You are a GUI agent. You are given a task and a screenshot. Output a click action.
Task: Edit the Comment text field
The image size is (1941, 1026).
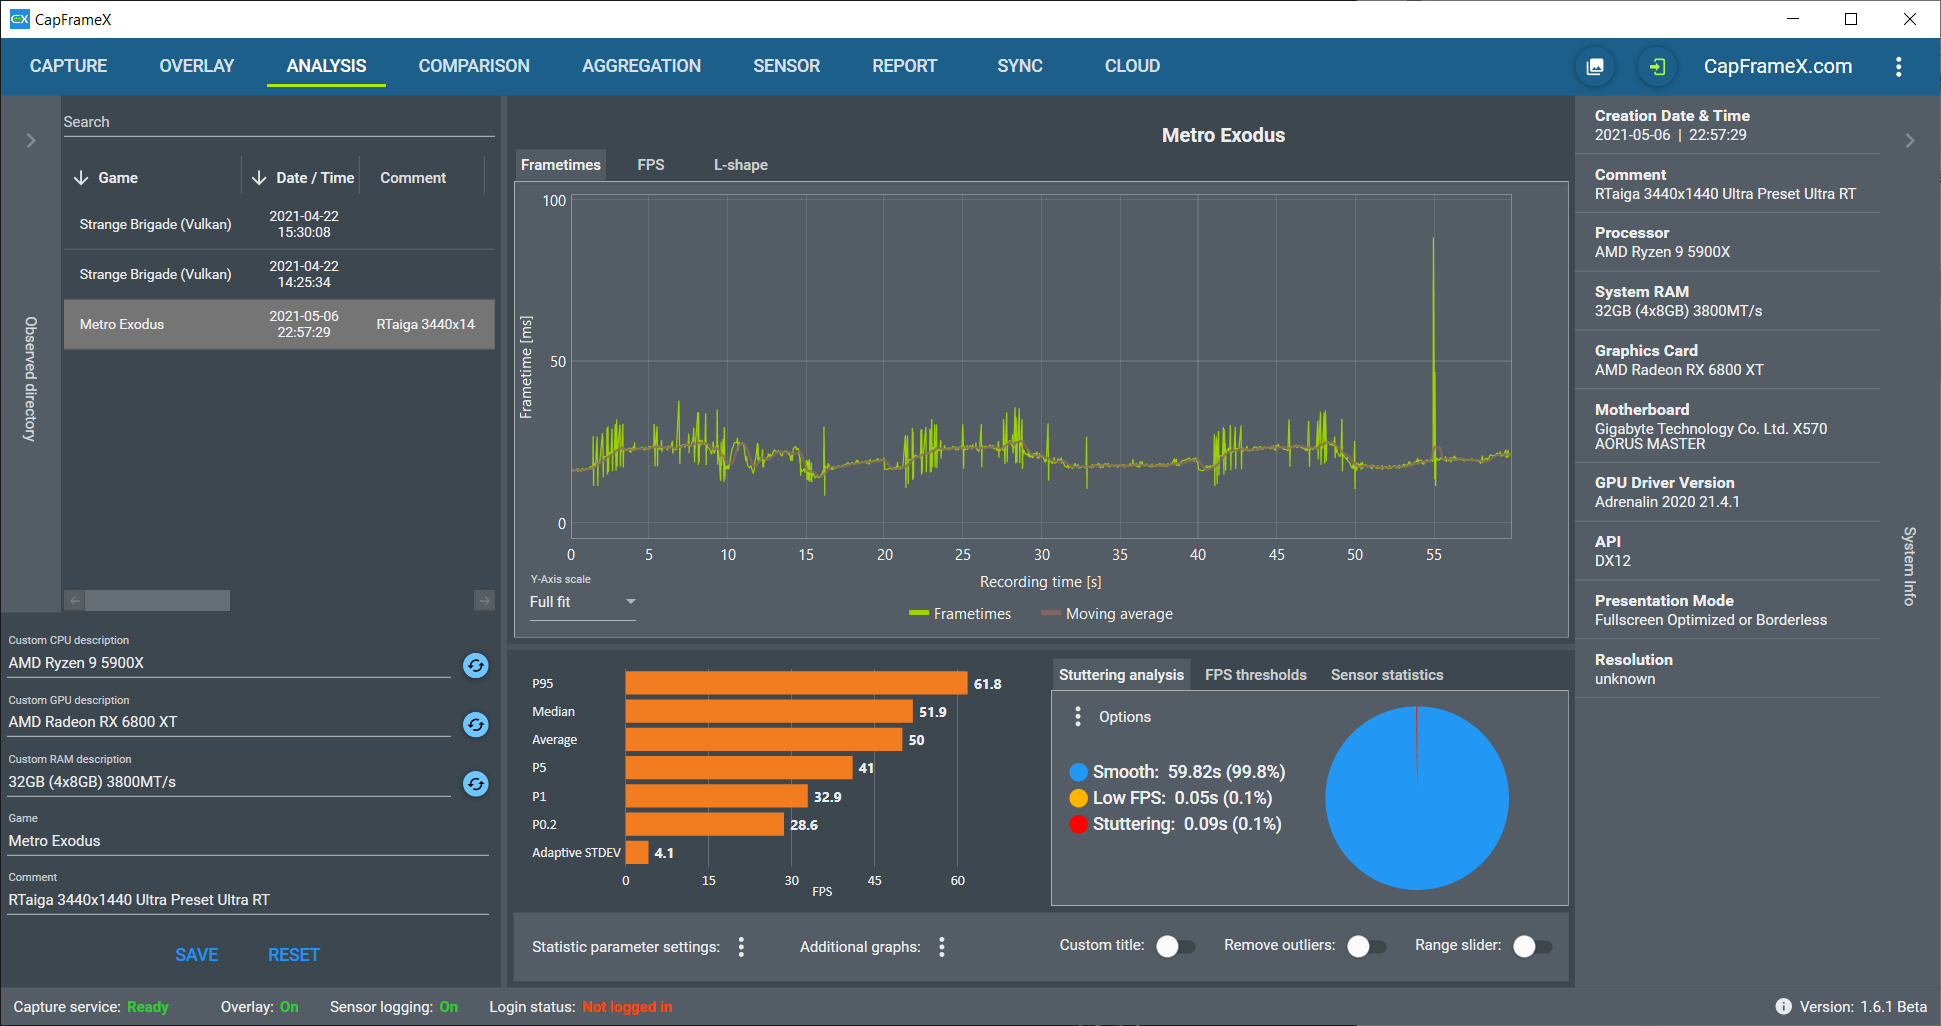coord(248,900)
